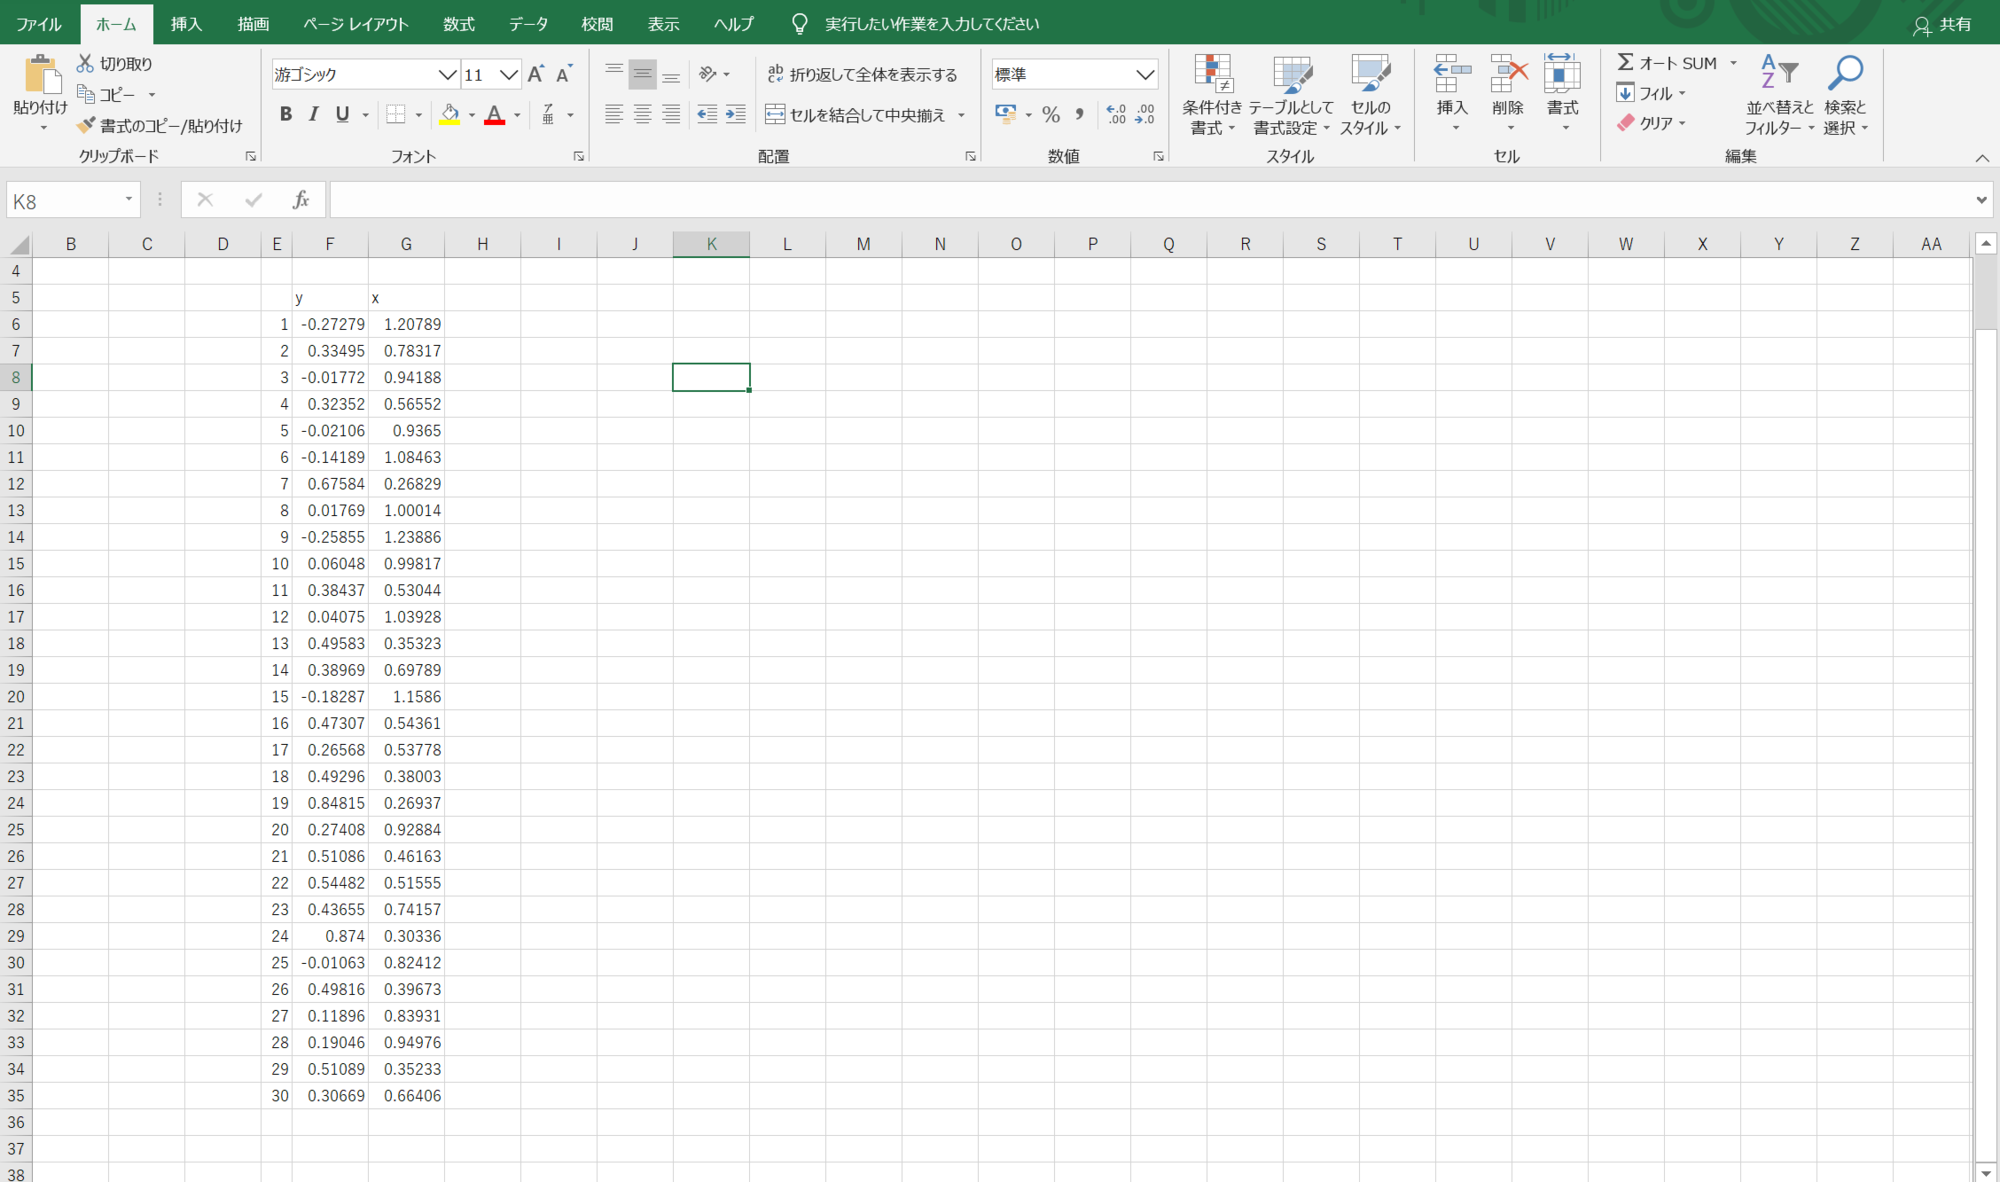
Task: Expand the font name dropdown
Action: (x=447, y=74)
